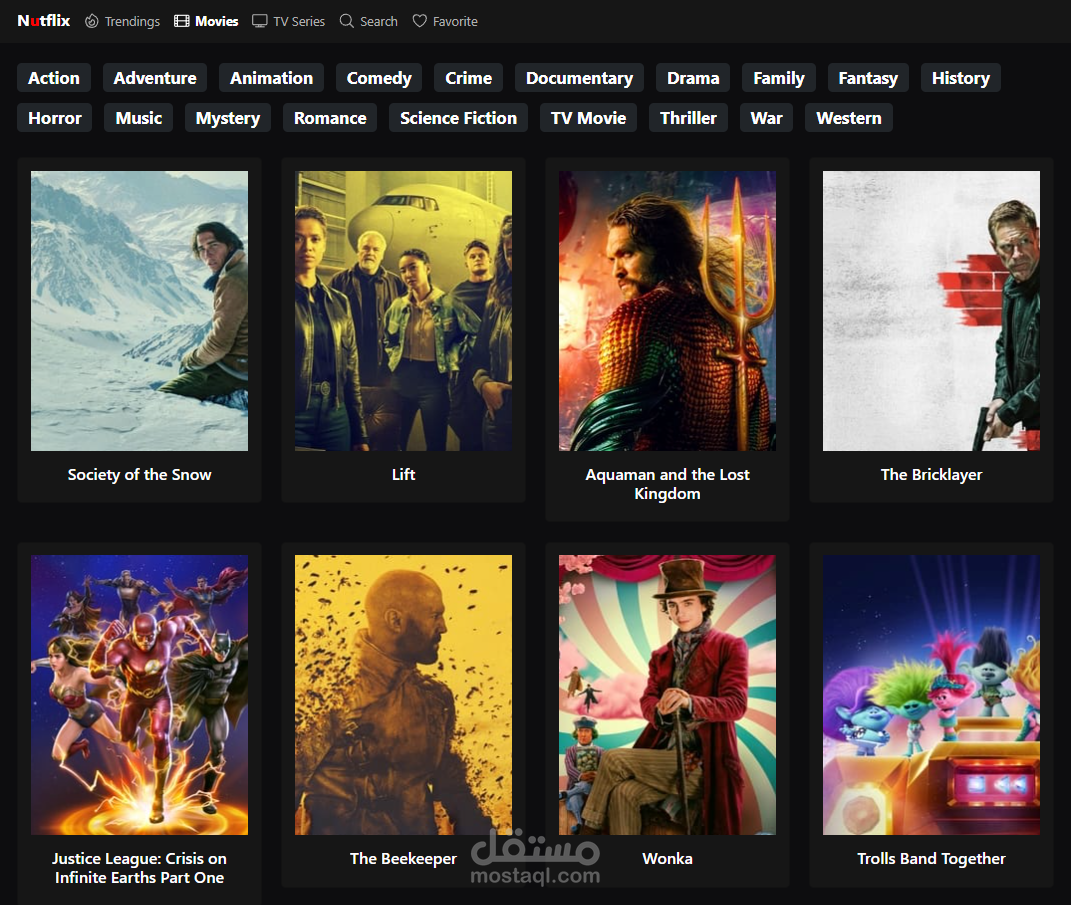The height and width of the screenshot is (905, 1071).
Task: Open the Wonka movie poster
Action: 667,695
